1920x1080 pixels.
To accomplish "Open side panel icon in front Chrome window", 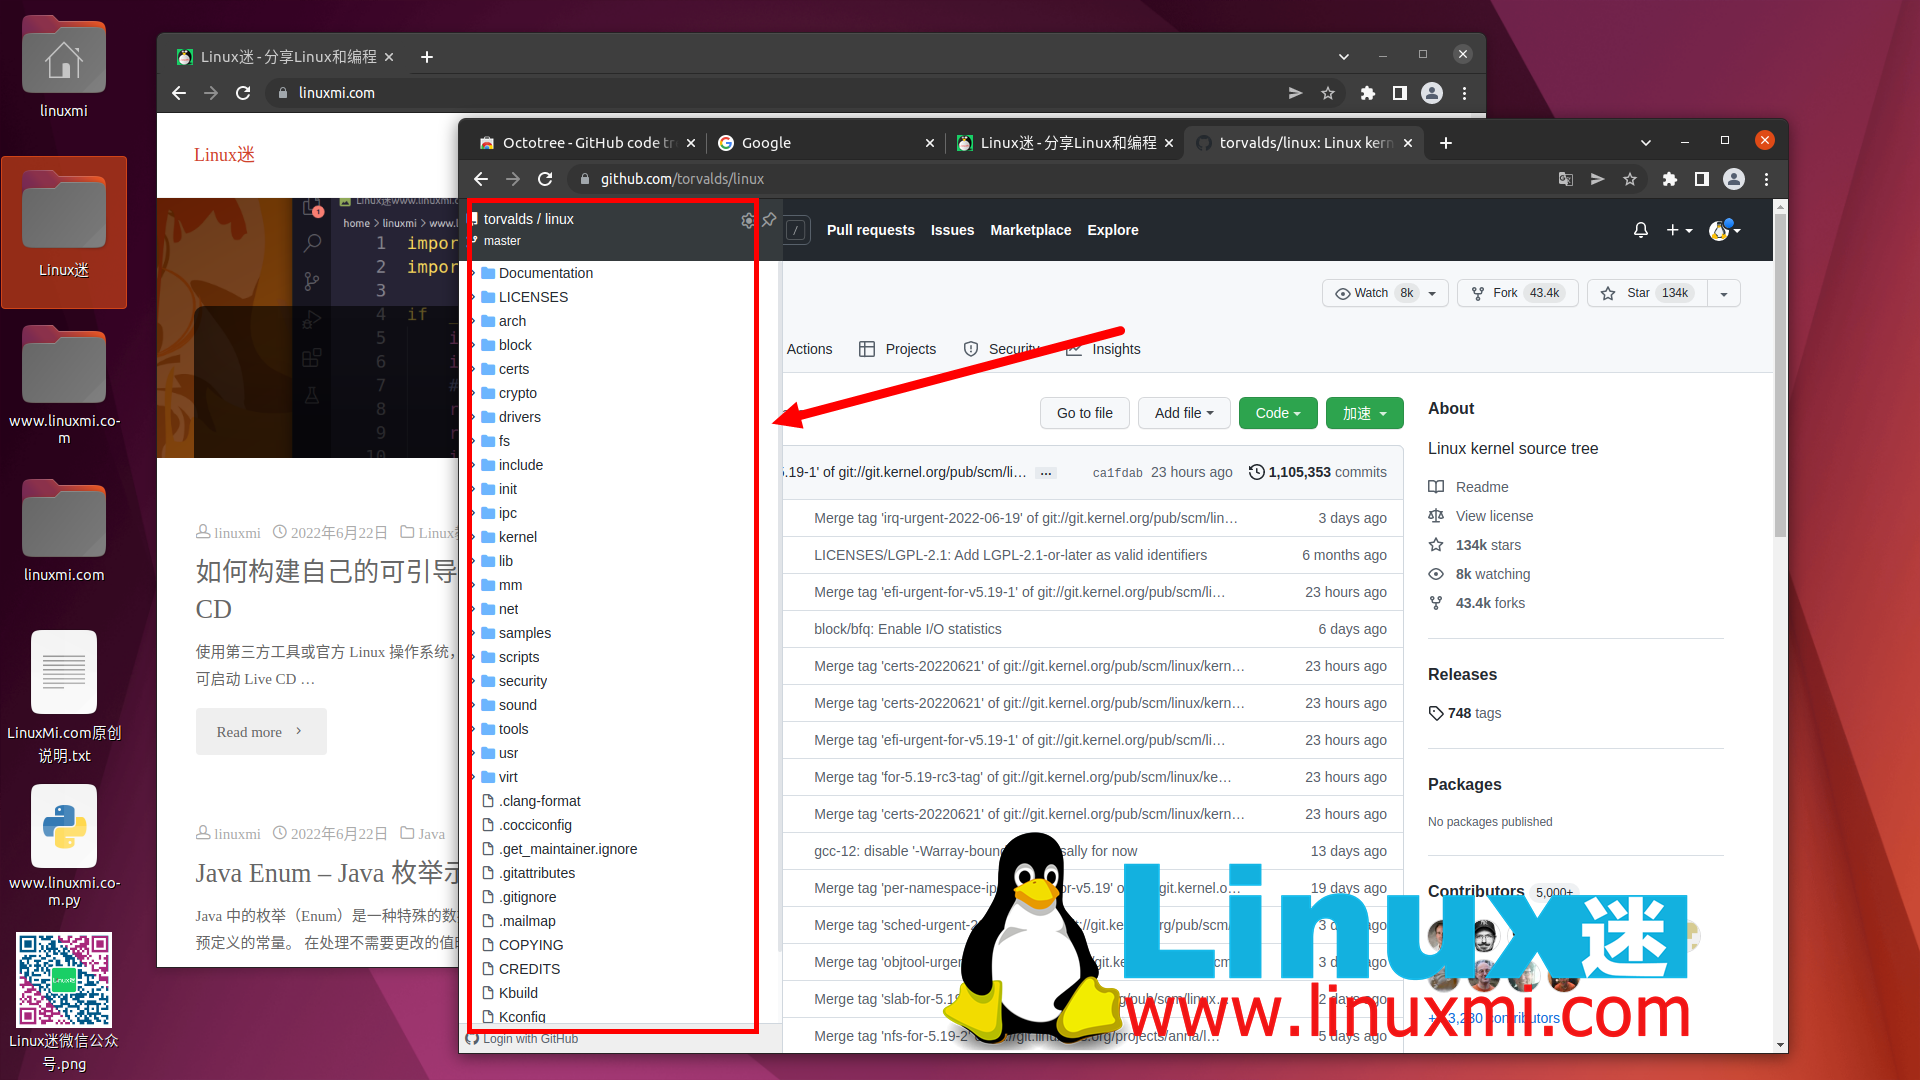I will coord(1701,179).
